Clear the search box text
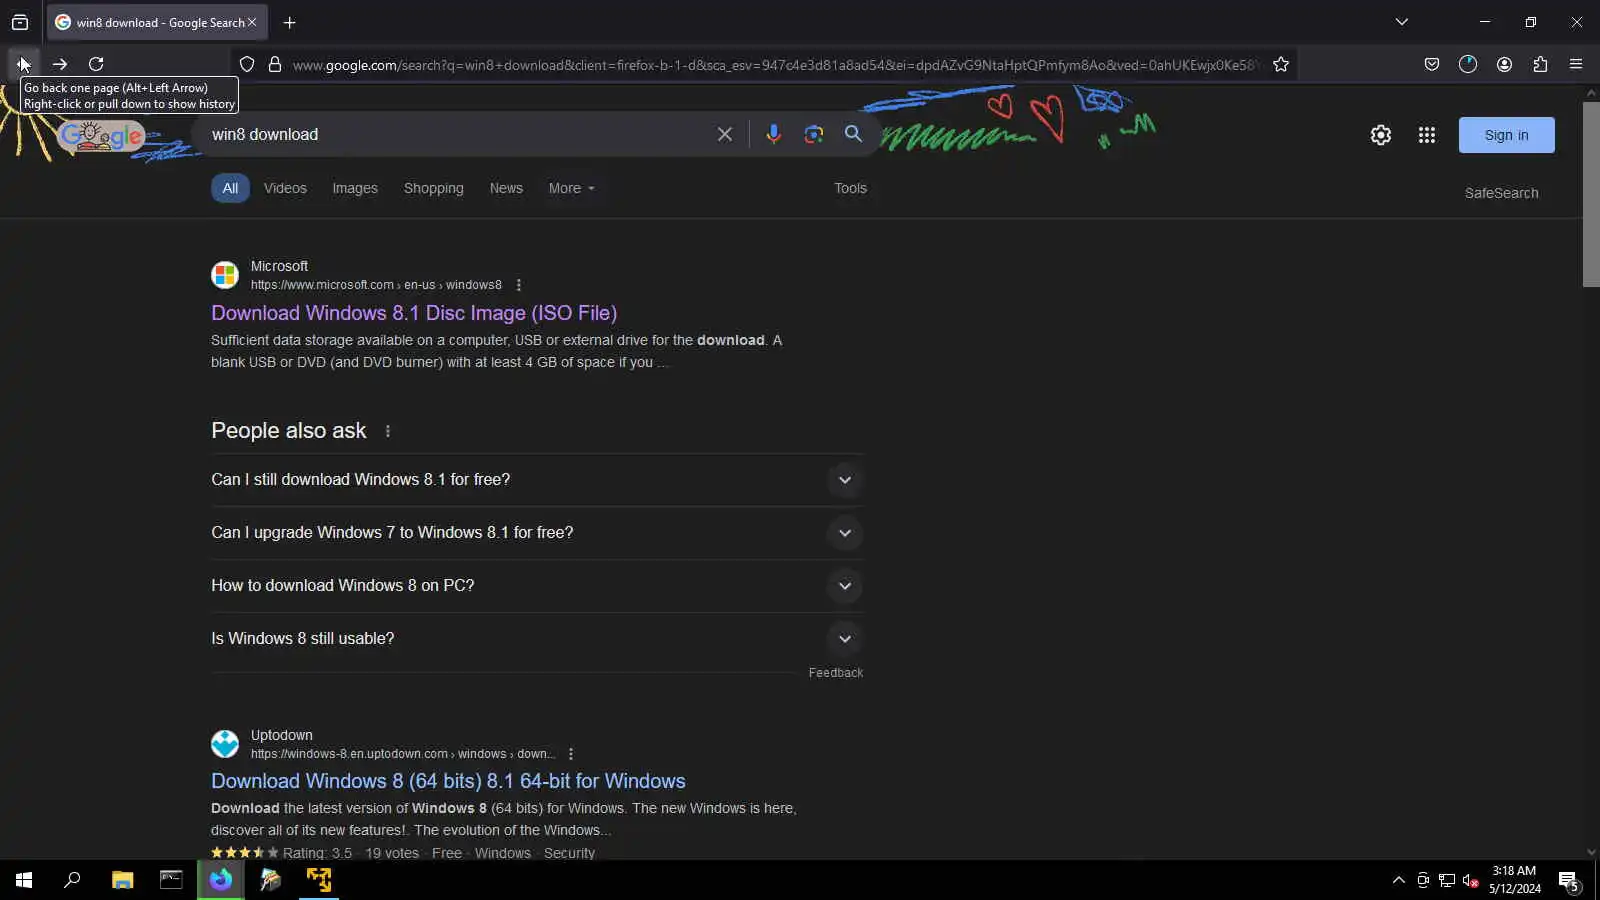Screen dimensions: 1600x900 pyautogui.click(x=725, y=134)
